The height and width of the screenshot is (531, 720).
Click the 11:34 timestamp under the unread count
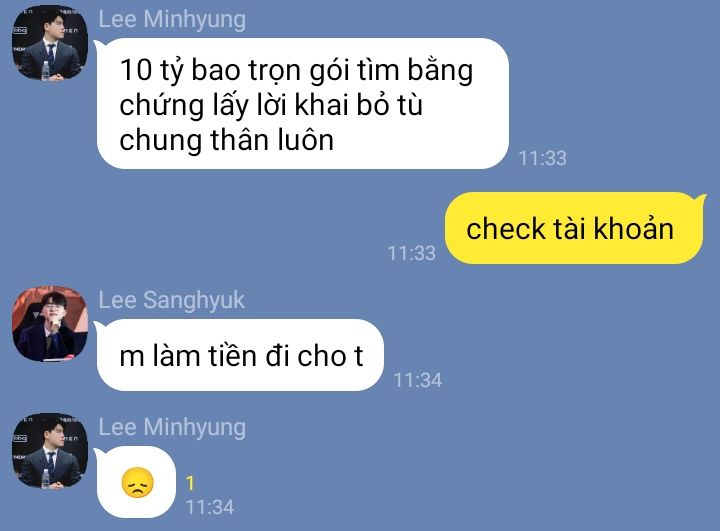[x=209, y=507]
